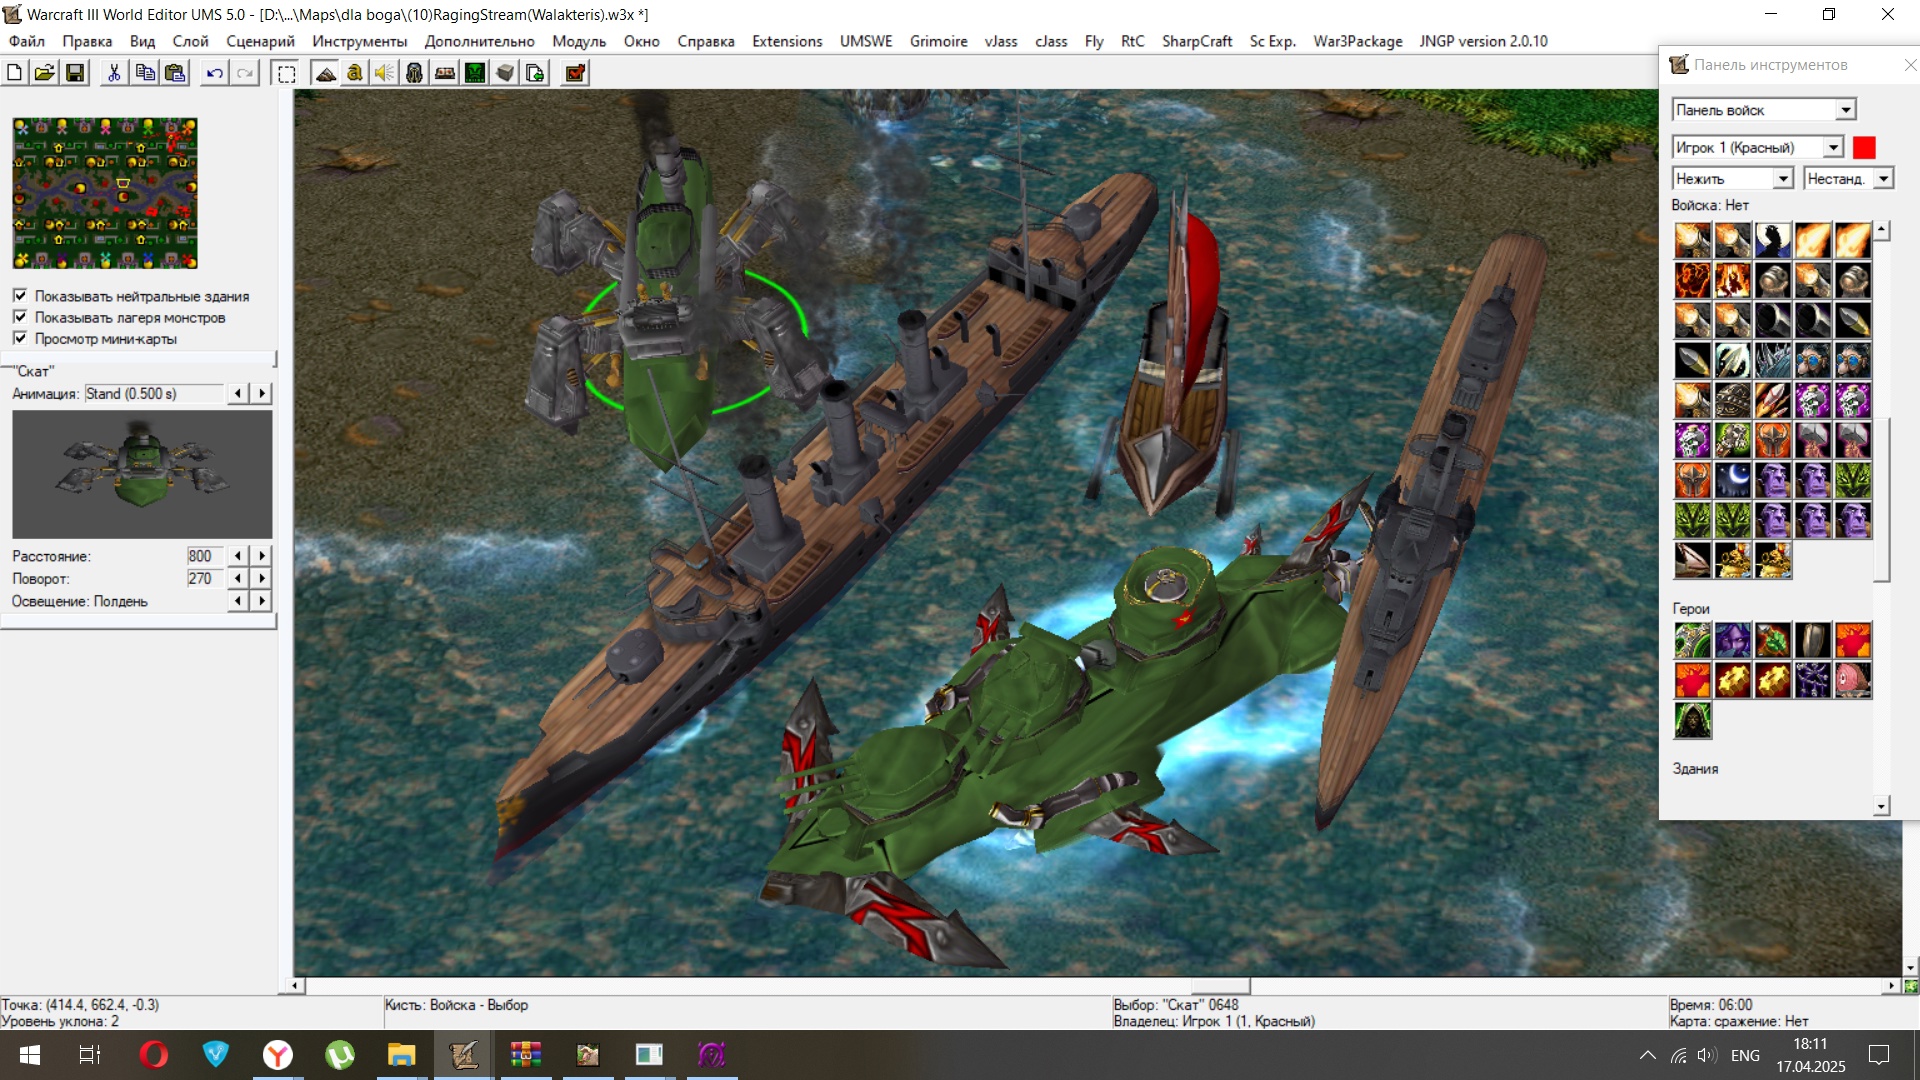
Task: Click the red player color swatch
Action: [x=1864, y=147]
